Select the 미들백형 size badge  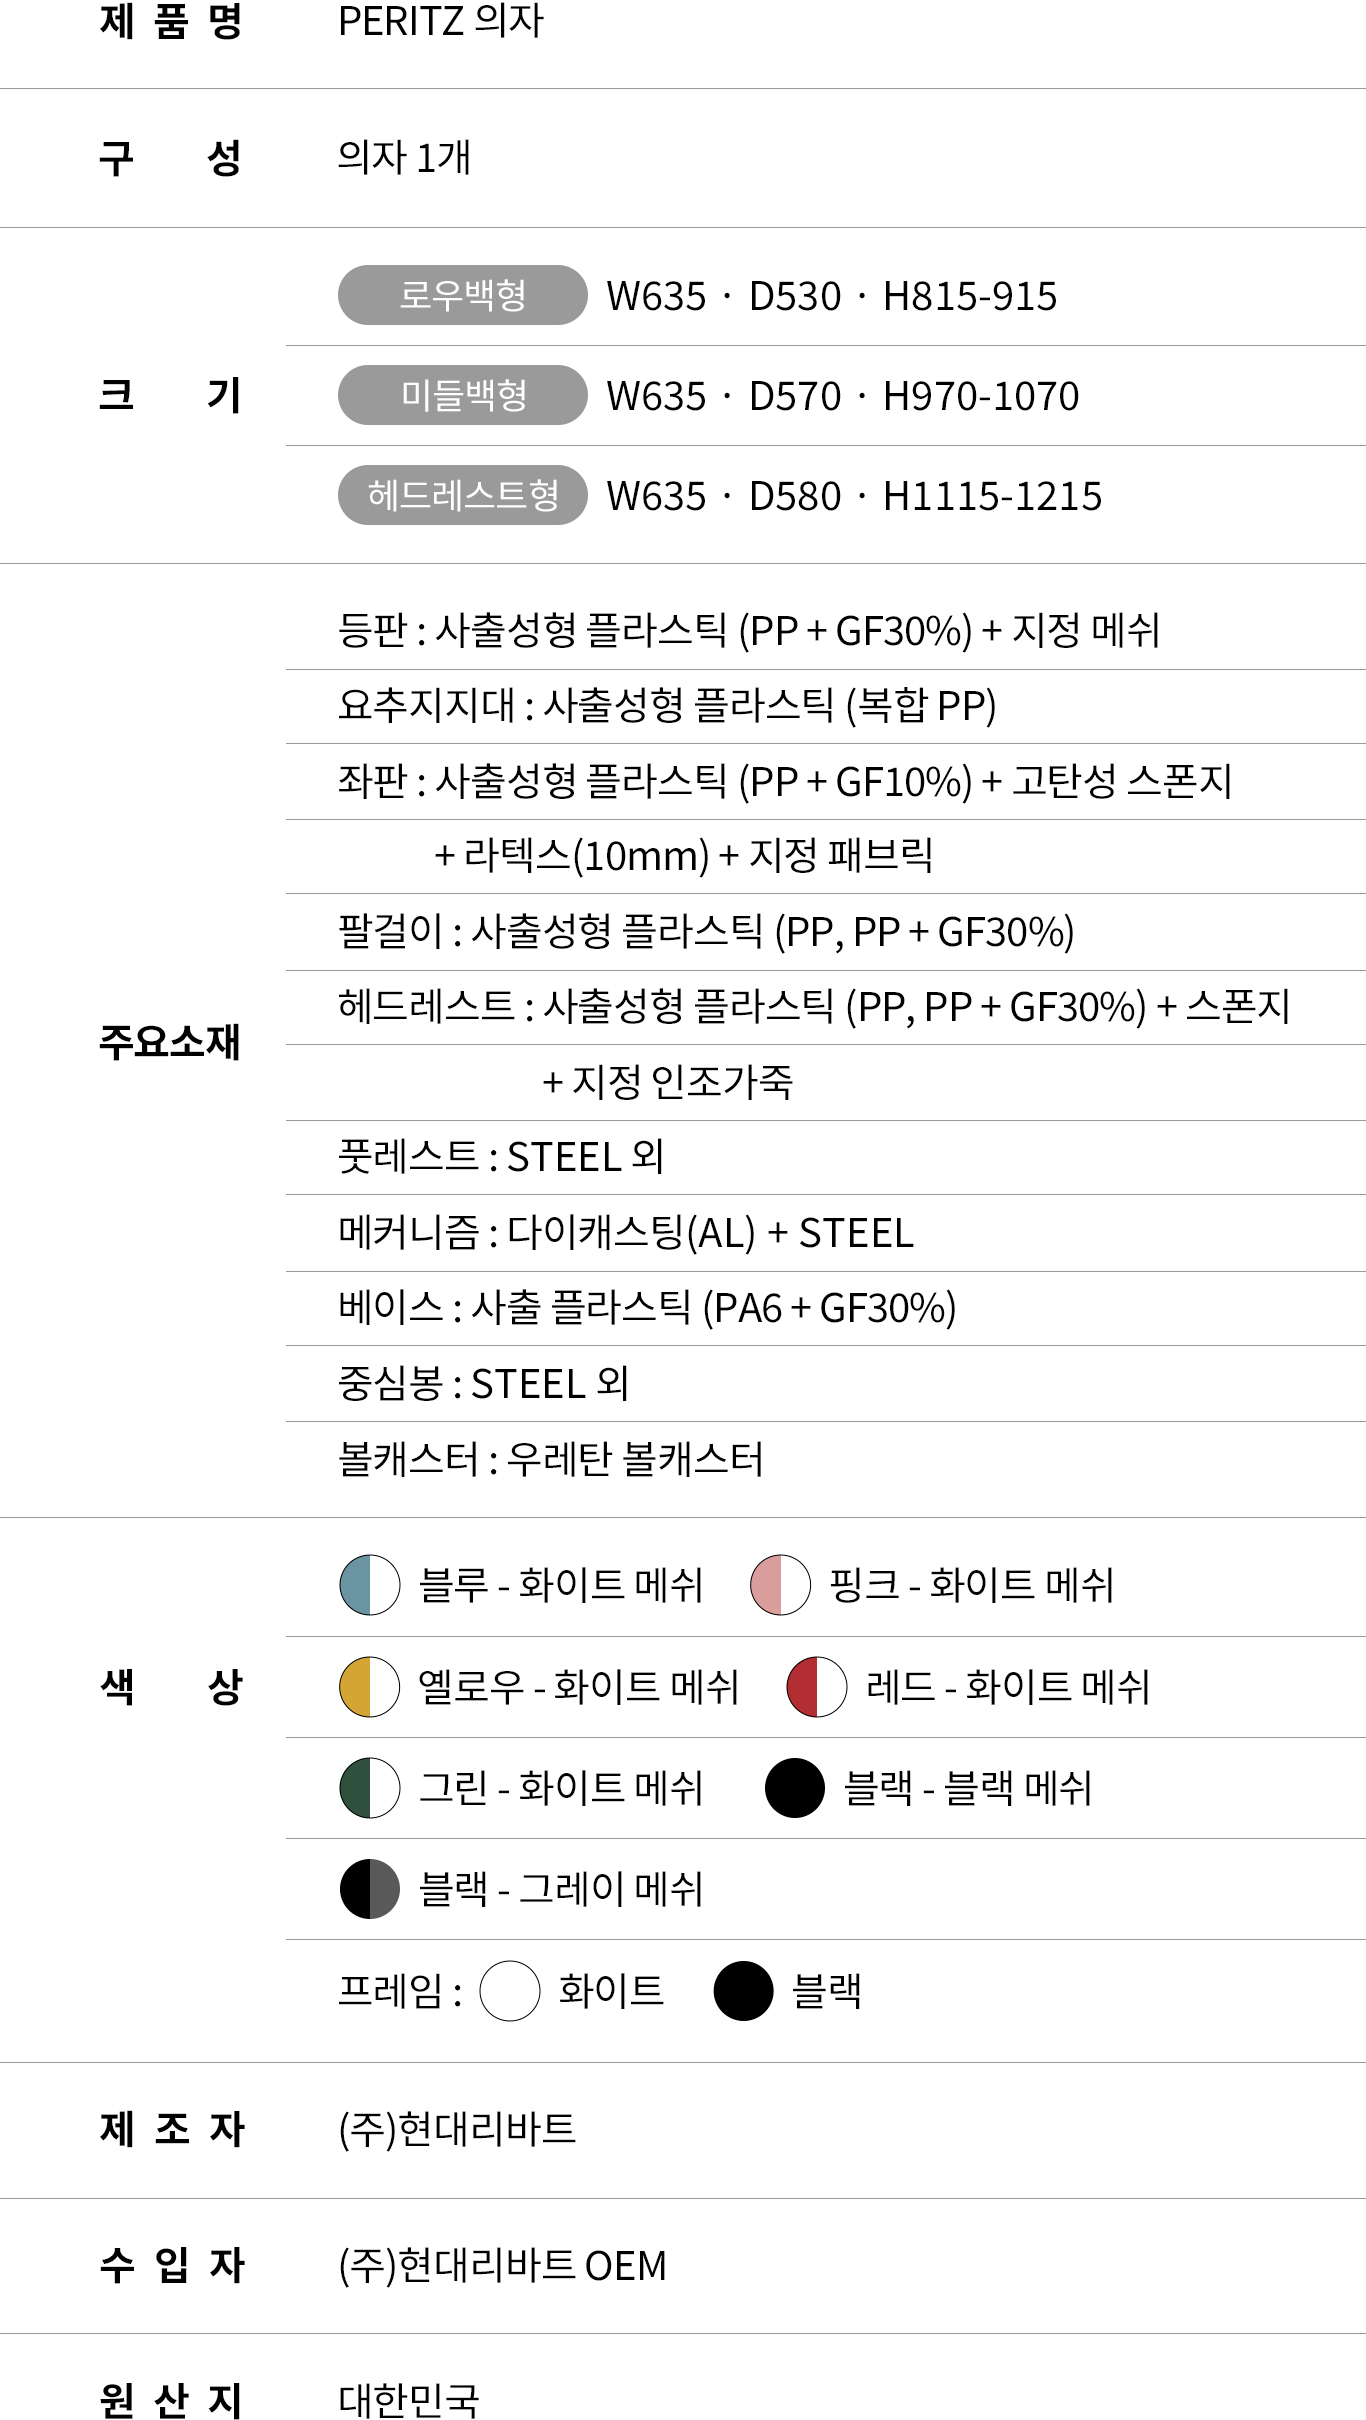point(462,395)
